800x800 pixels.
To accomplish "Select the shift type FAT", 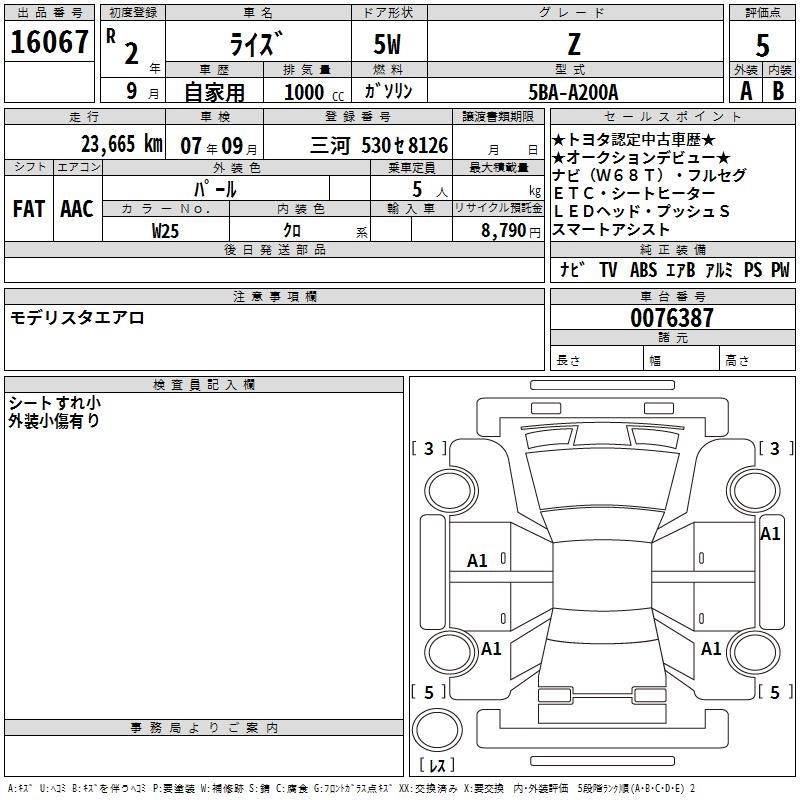I will click(29, 209).
